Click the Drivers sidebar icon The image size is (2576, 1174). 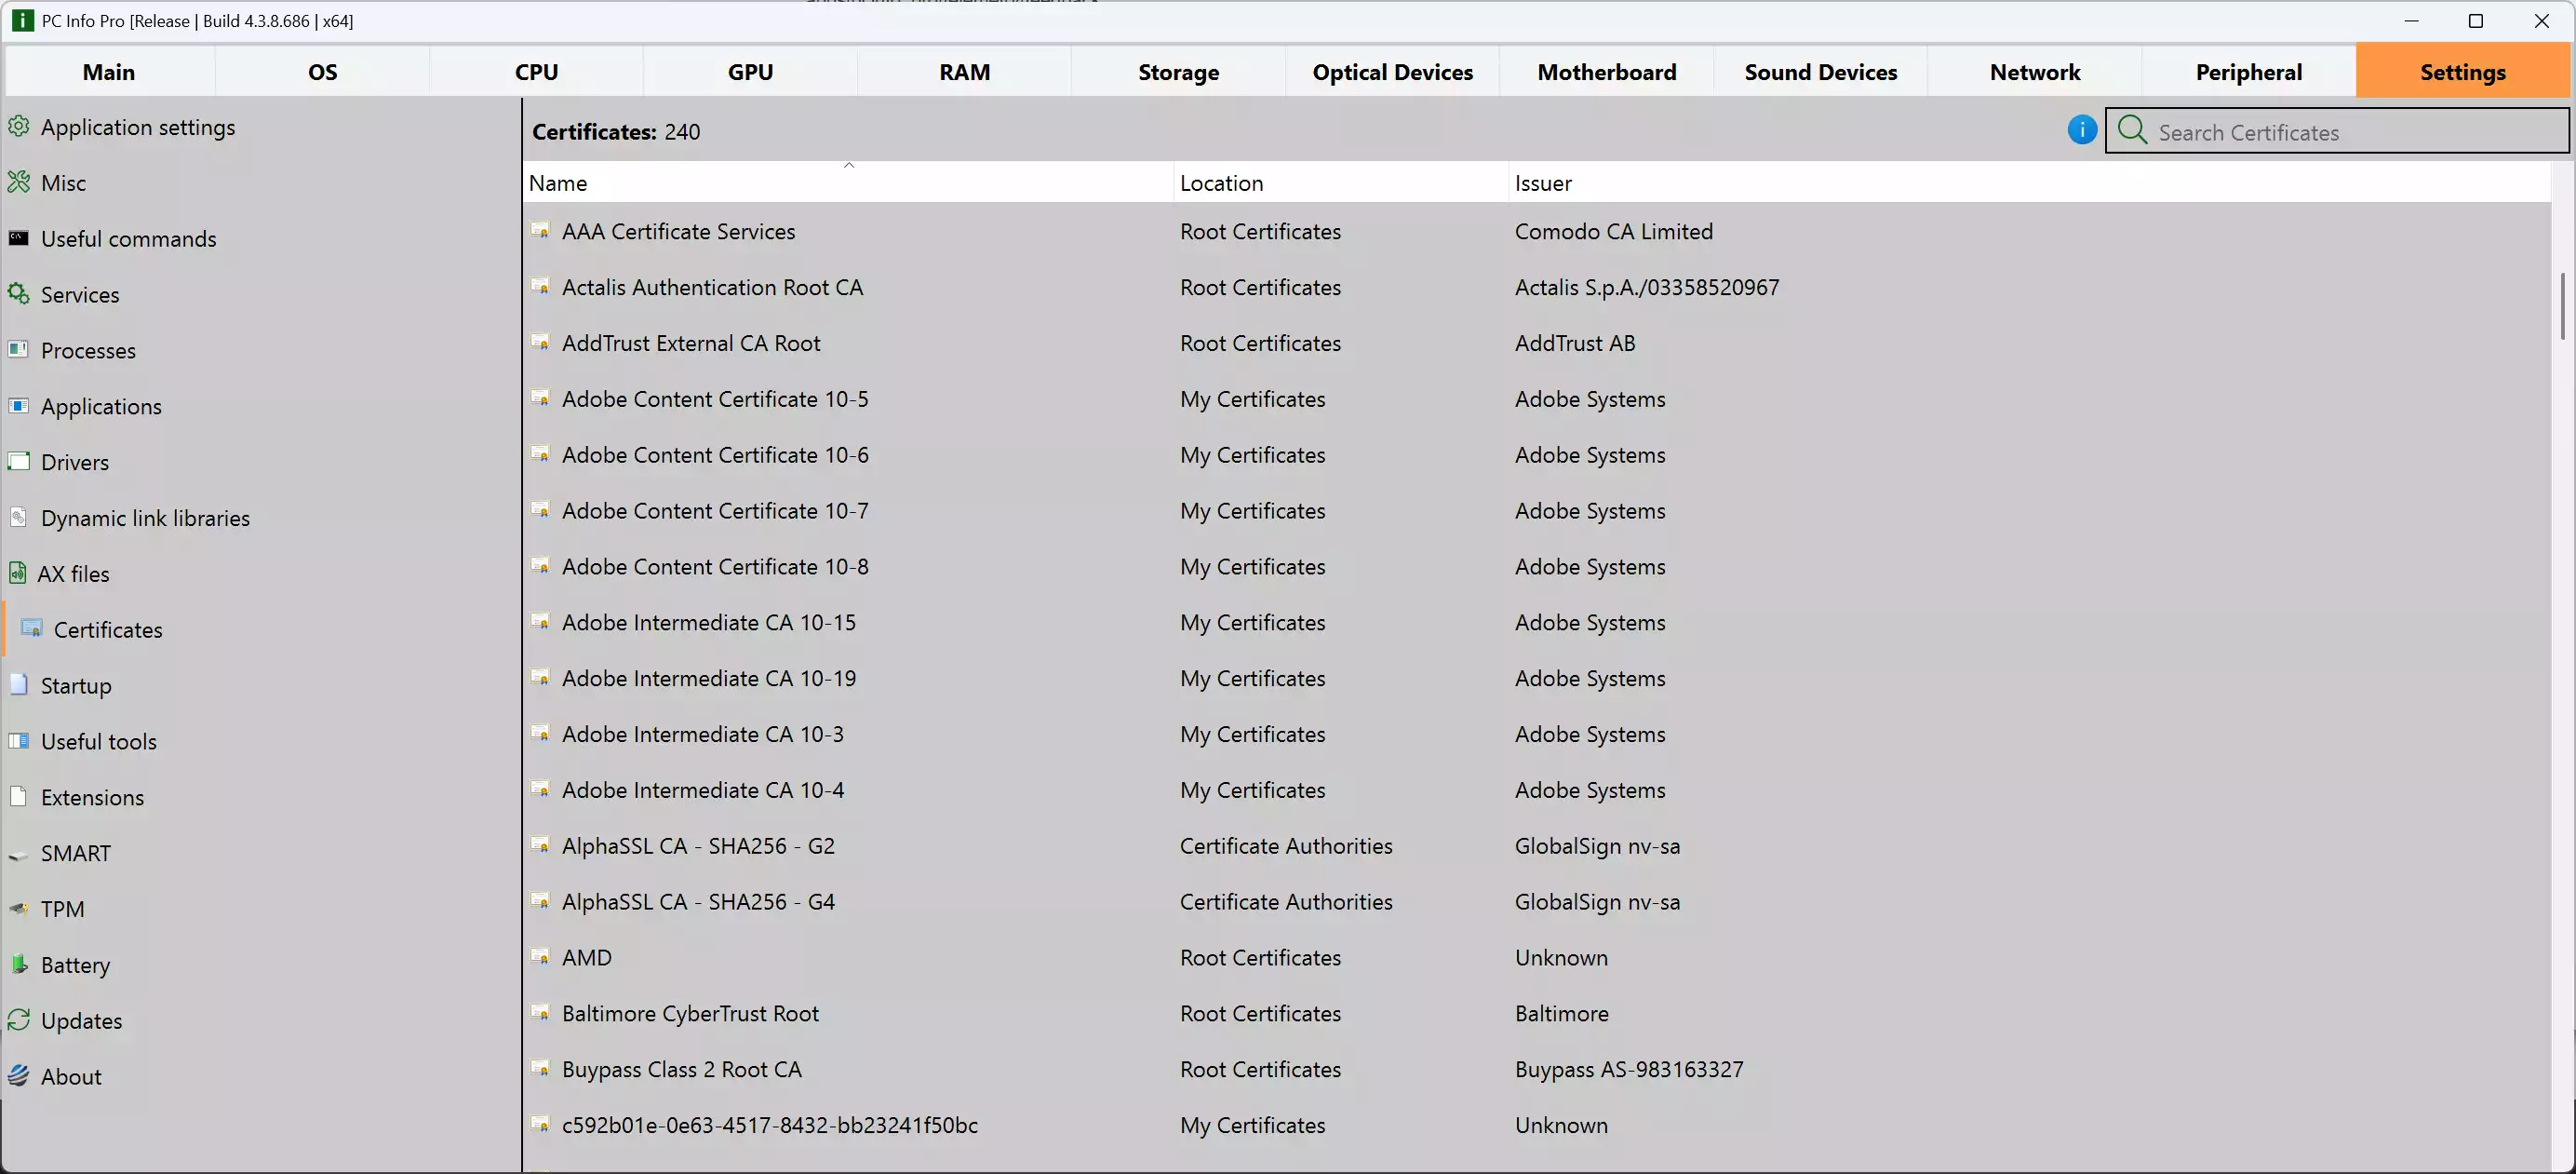coord(18,462)
